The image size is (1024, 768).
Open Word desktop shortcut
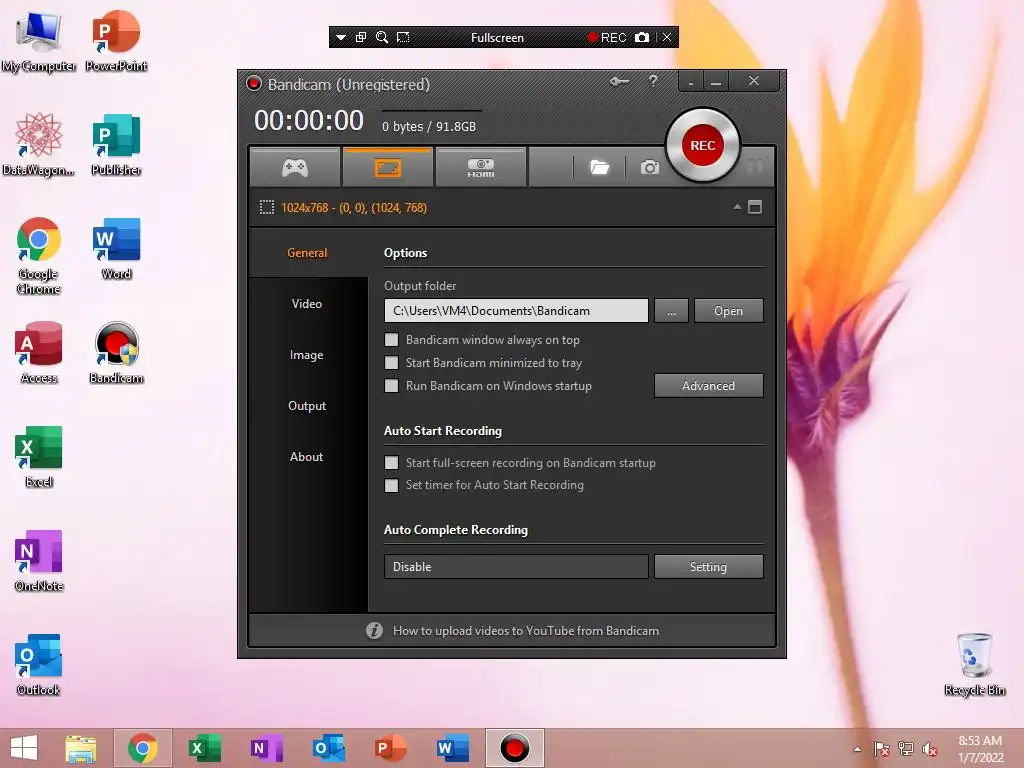coord(116,249)
